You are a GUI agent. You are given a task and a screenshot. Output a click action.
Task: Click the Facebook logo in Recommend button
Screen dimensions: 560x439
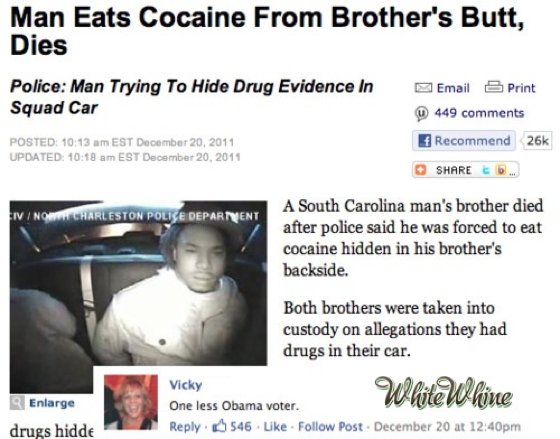coord(424,141)
